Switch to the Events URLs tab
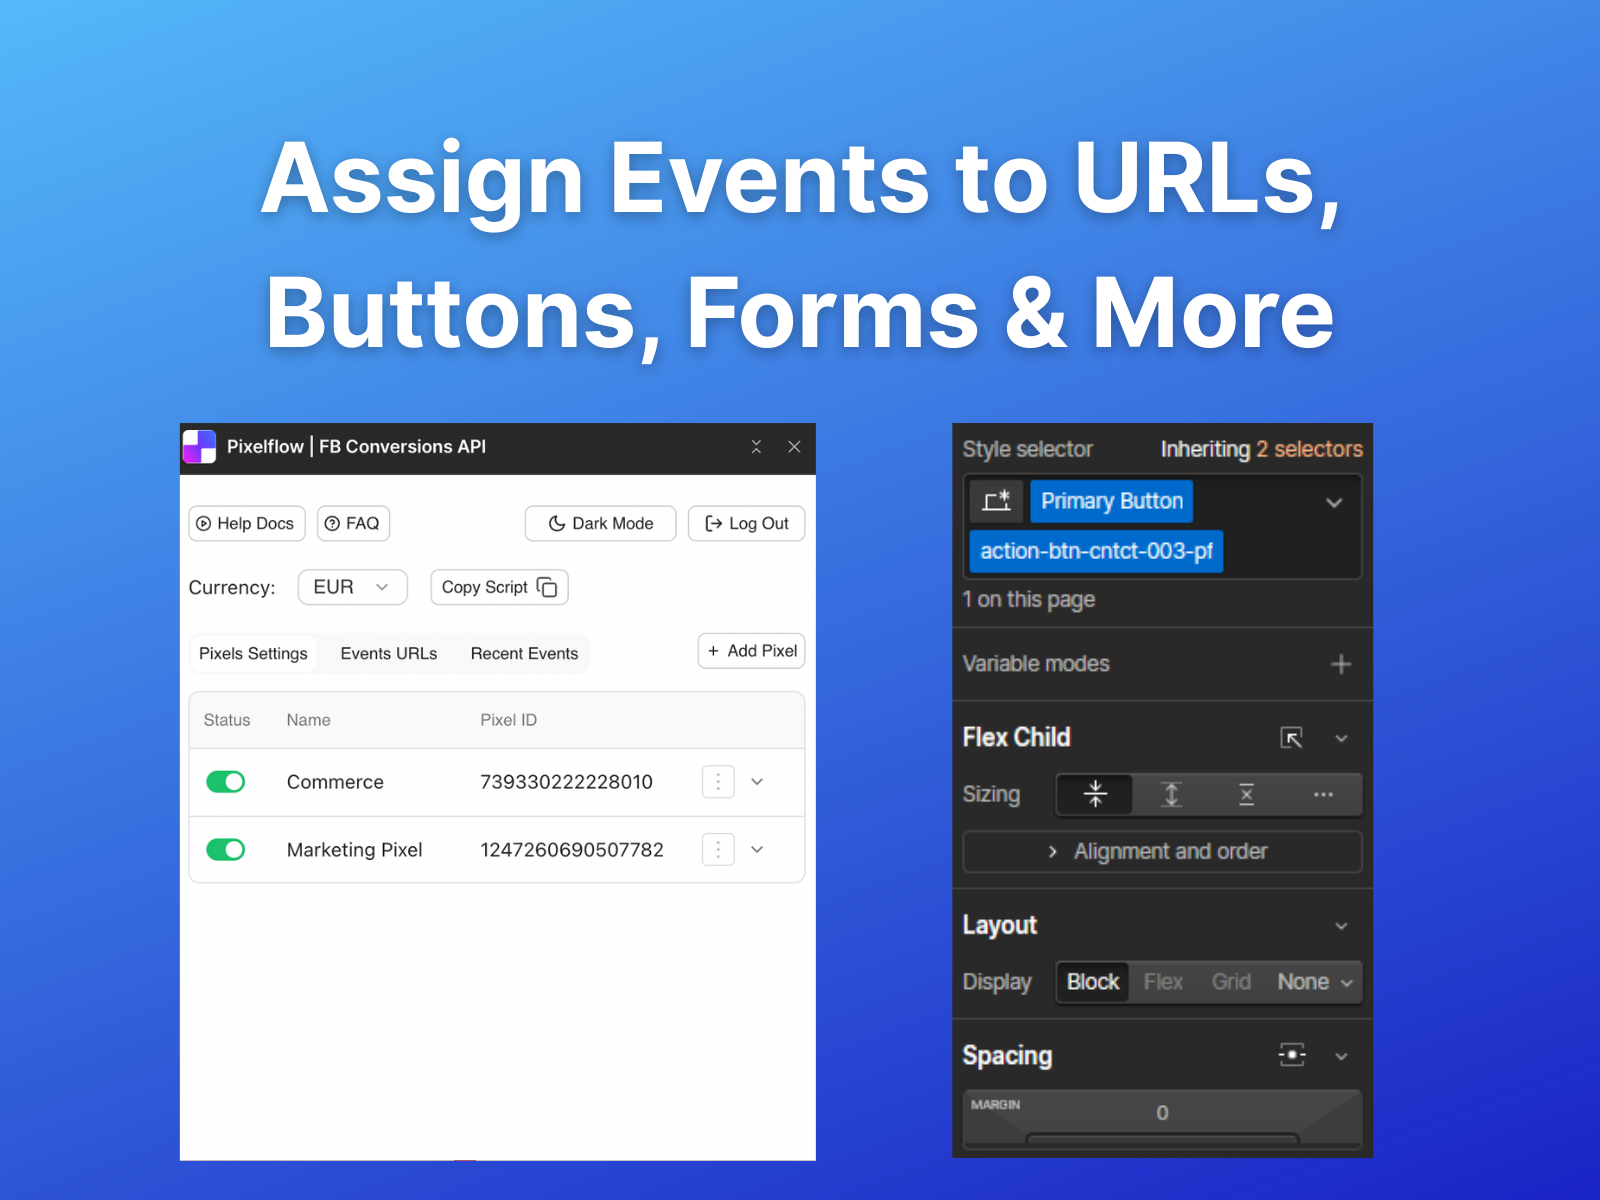Viewport: 1600px width, 1200px height. 389,653
